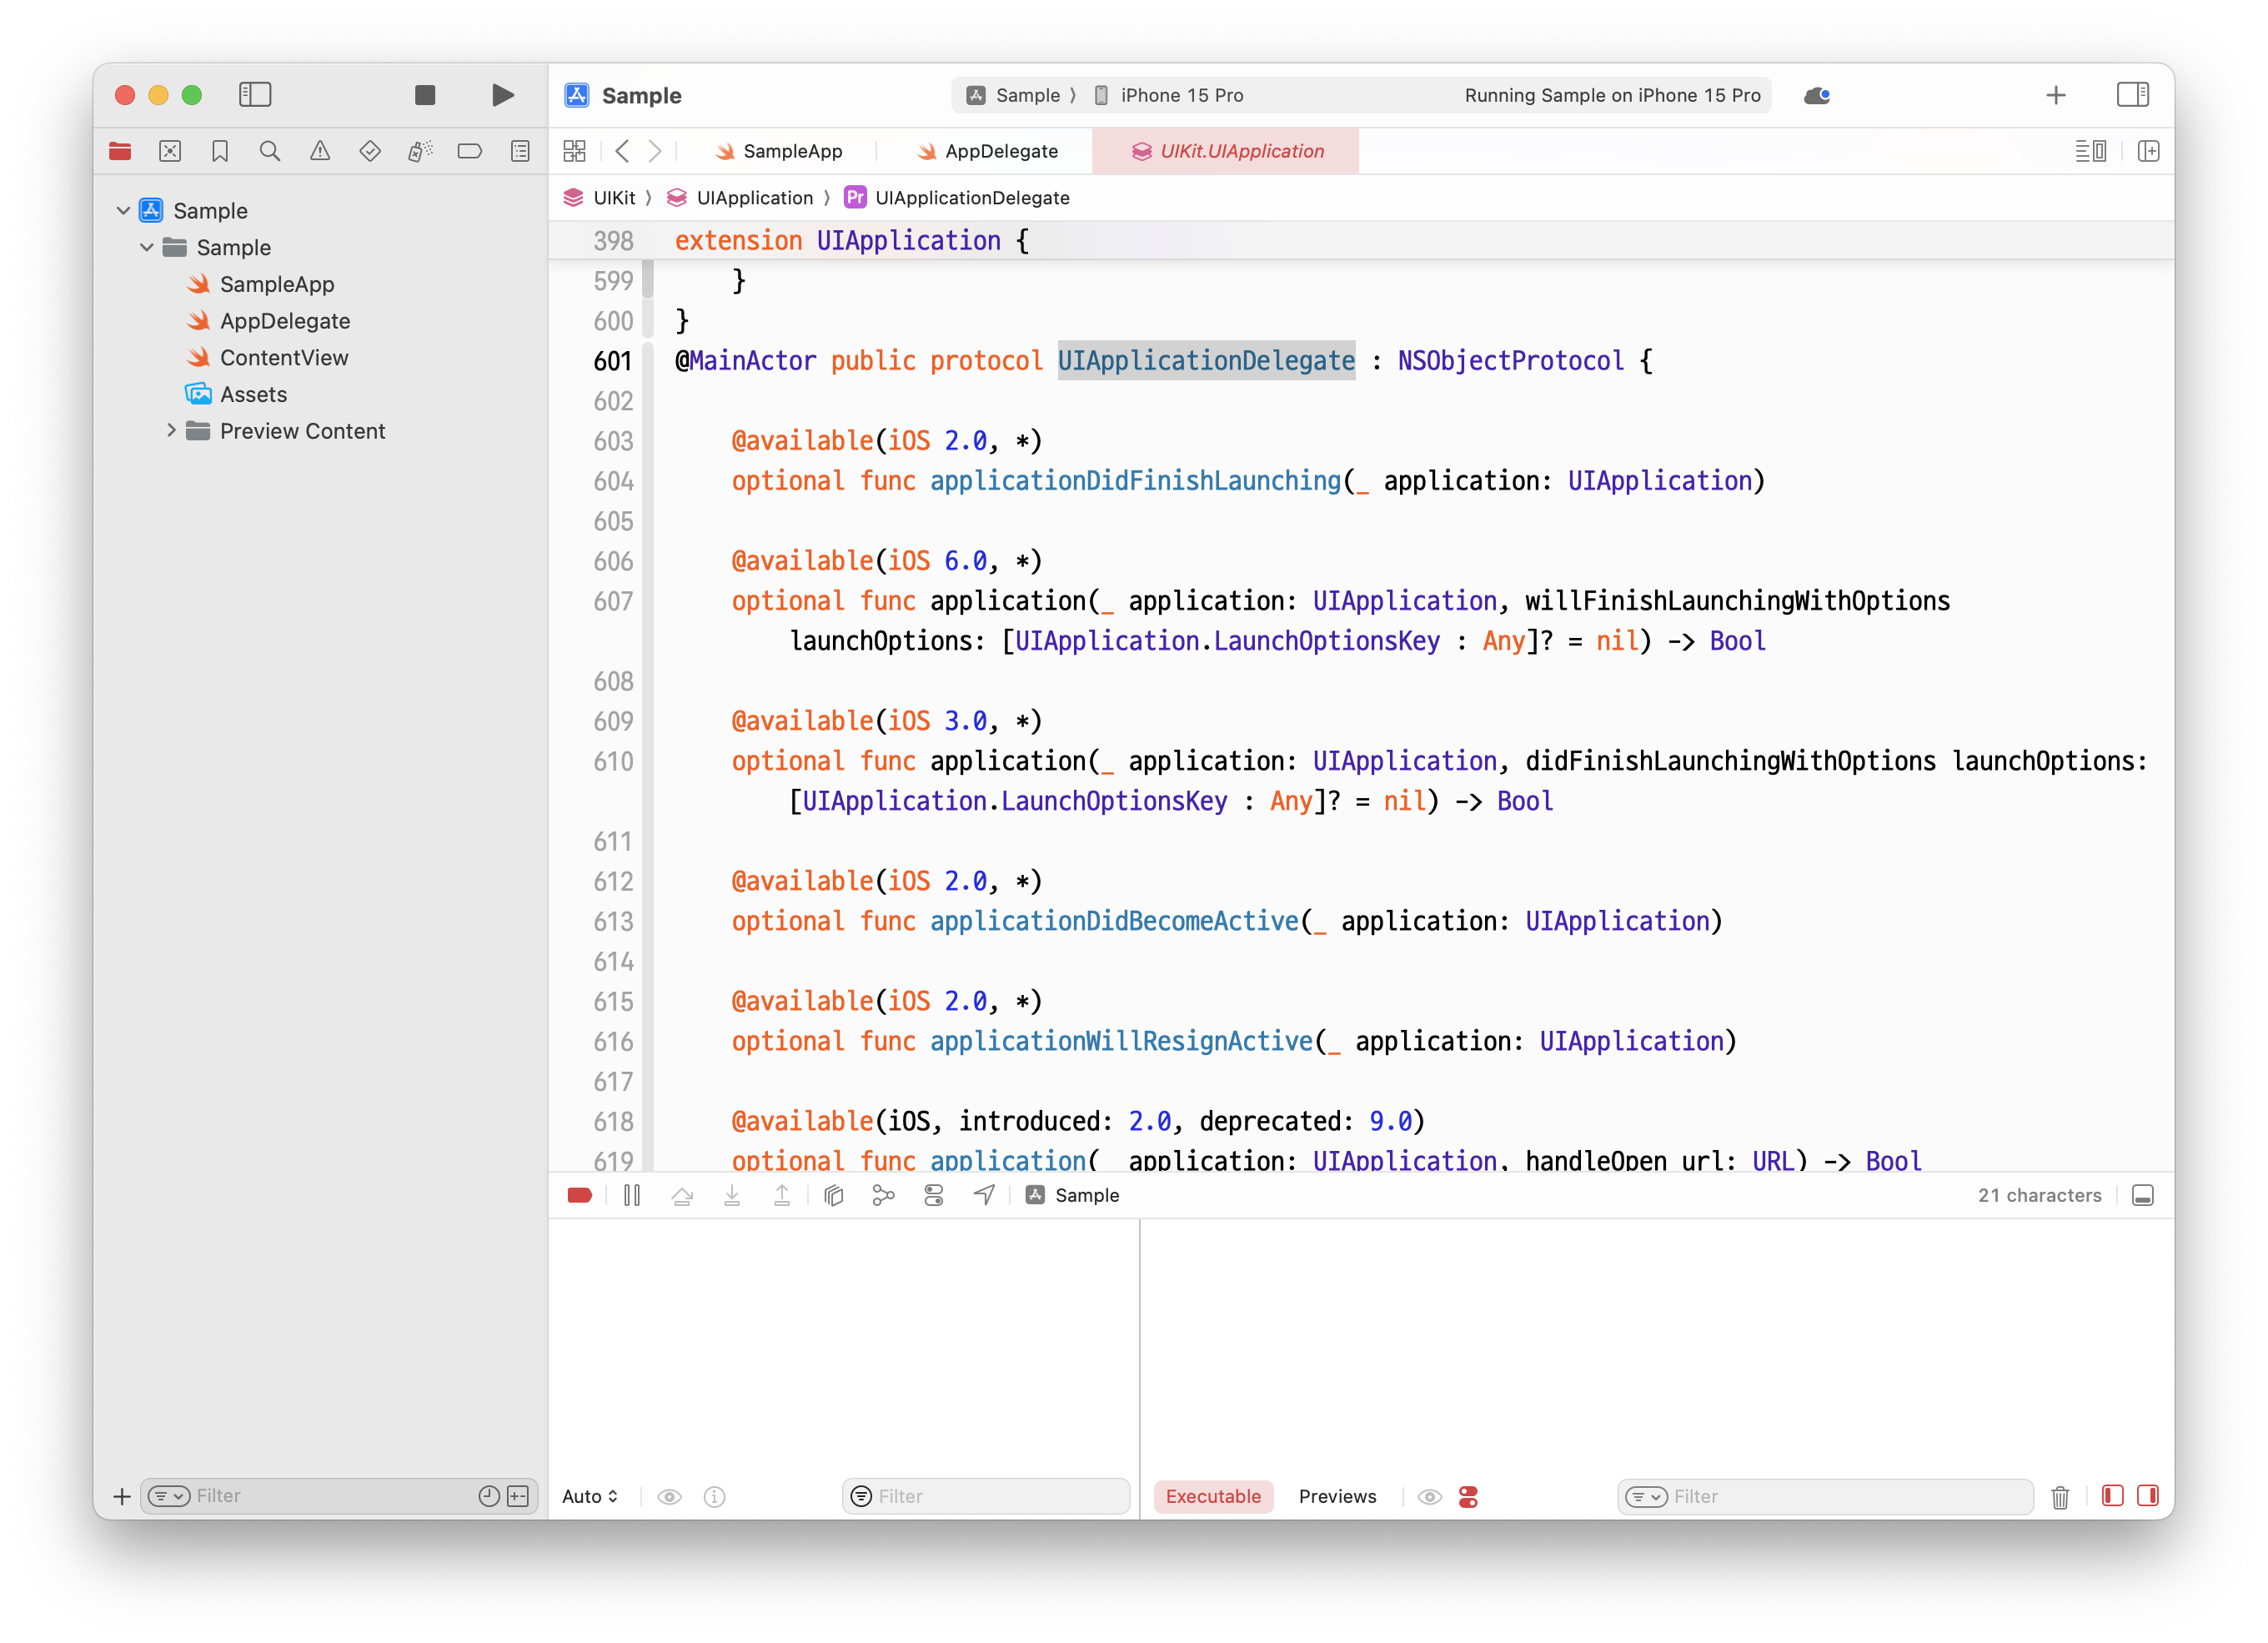Screen dimensions: 2268x1643
Task: Open the Find navigator magnifier icon
Action: (269, 151)
